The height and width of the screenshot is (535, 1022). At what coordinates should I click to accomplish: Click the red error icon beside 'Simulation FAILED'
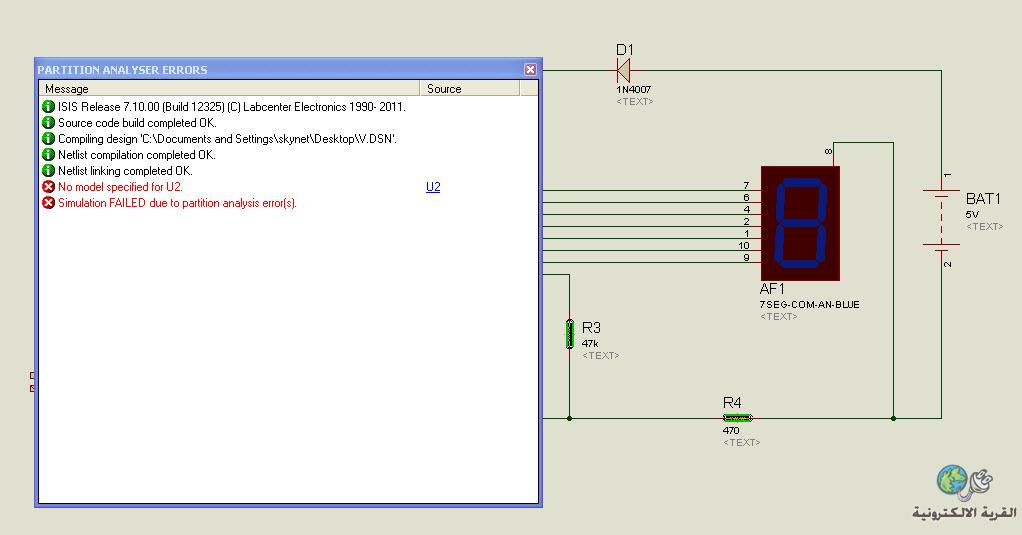(x=48, y=203)
